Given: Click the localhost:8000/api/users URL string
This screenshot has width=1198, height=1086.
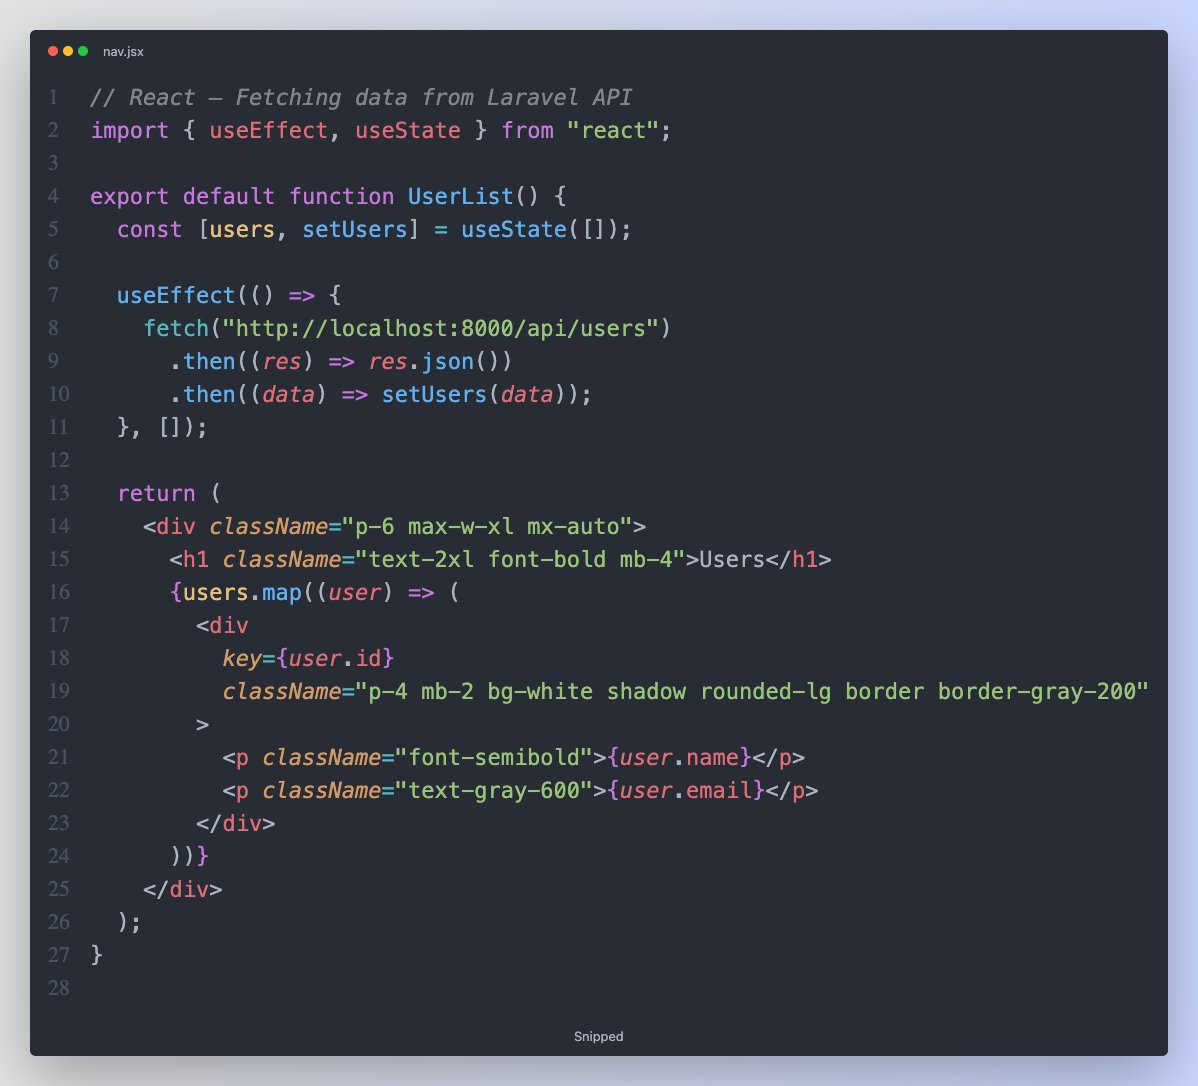Looking at the screenshot, I should coord(440,329).
